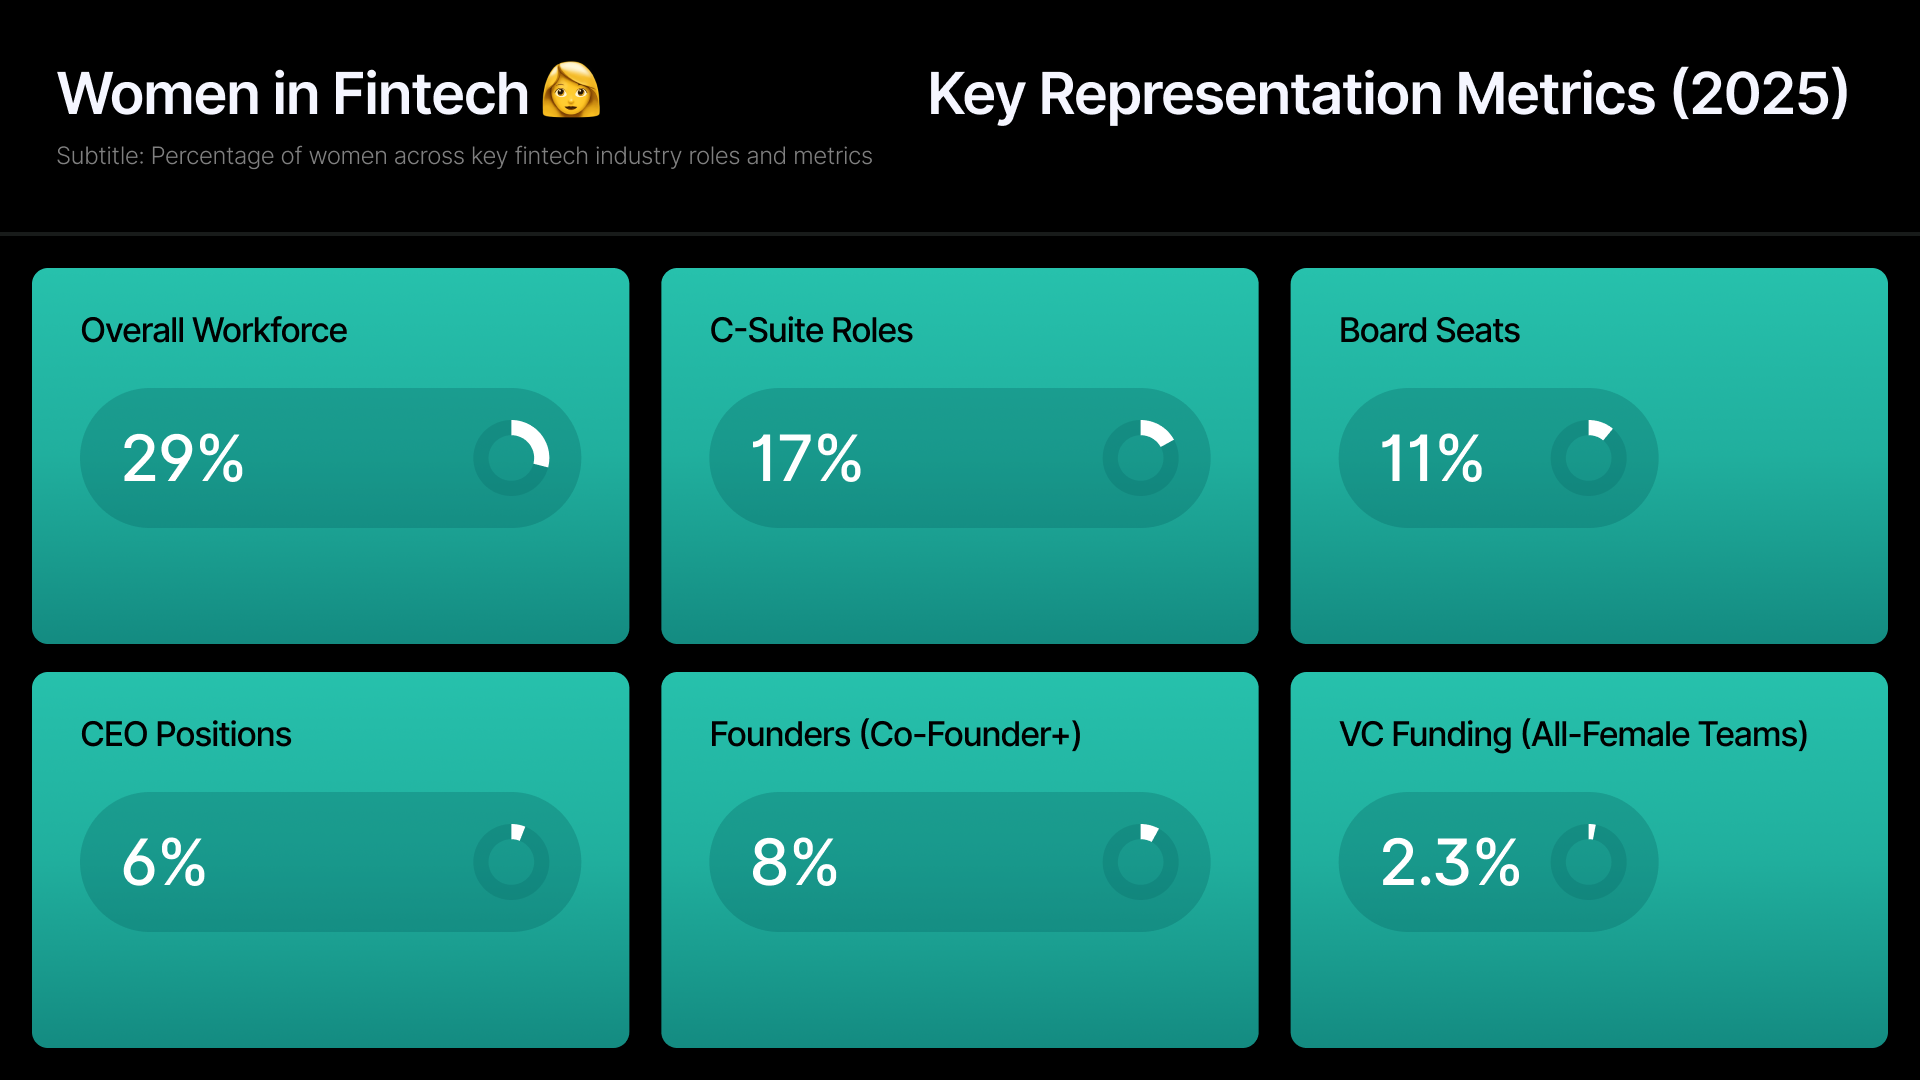1920x1080 pixels.
Task: Click the 17% C-Suite value
Action: pyautogui.click(x=806, y=459)
